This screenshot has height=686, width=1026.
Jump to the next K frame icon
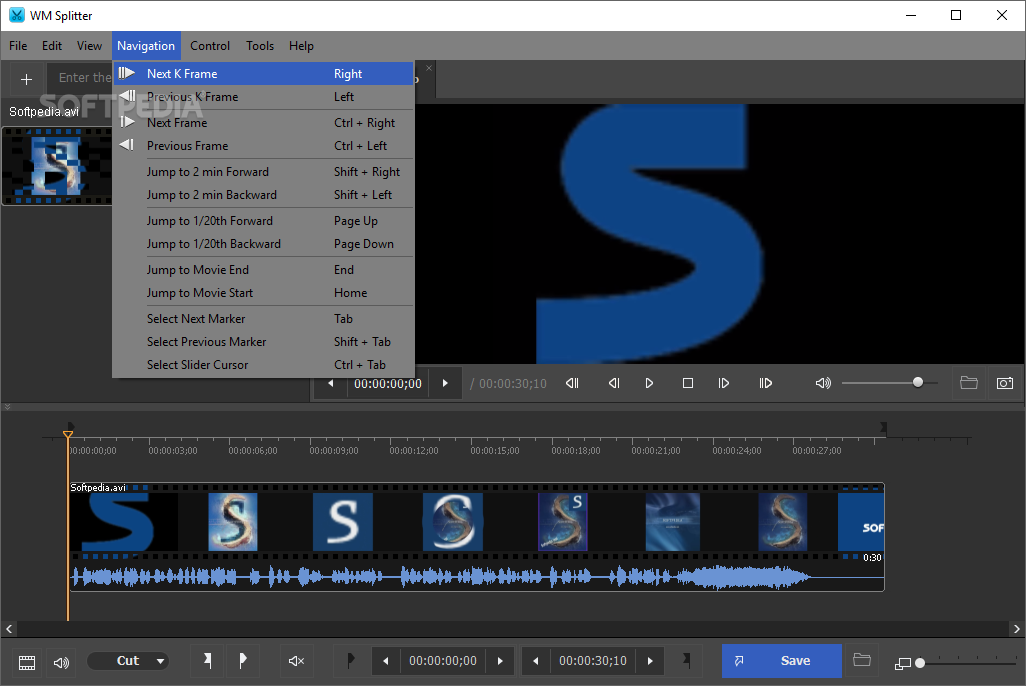click(765, 383)
